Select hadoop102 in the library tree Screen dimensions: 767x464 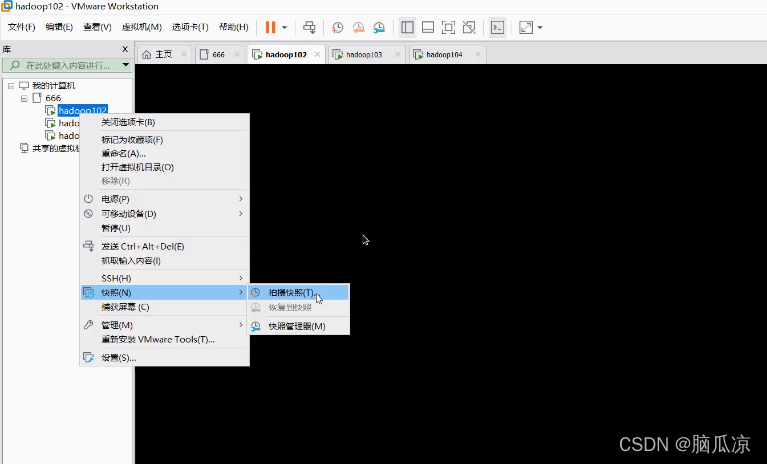(83, 110)
